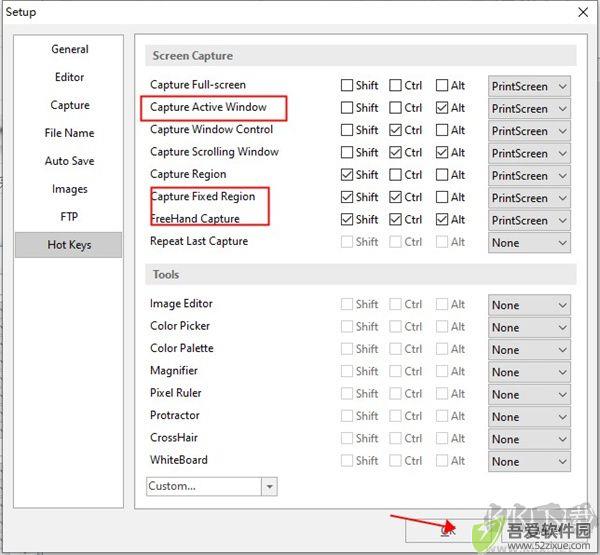Click the 'Magnifier' label
The height and width of the screenshot is (555, 600).
point(174,371)
